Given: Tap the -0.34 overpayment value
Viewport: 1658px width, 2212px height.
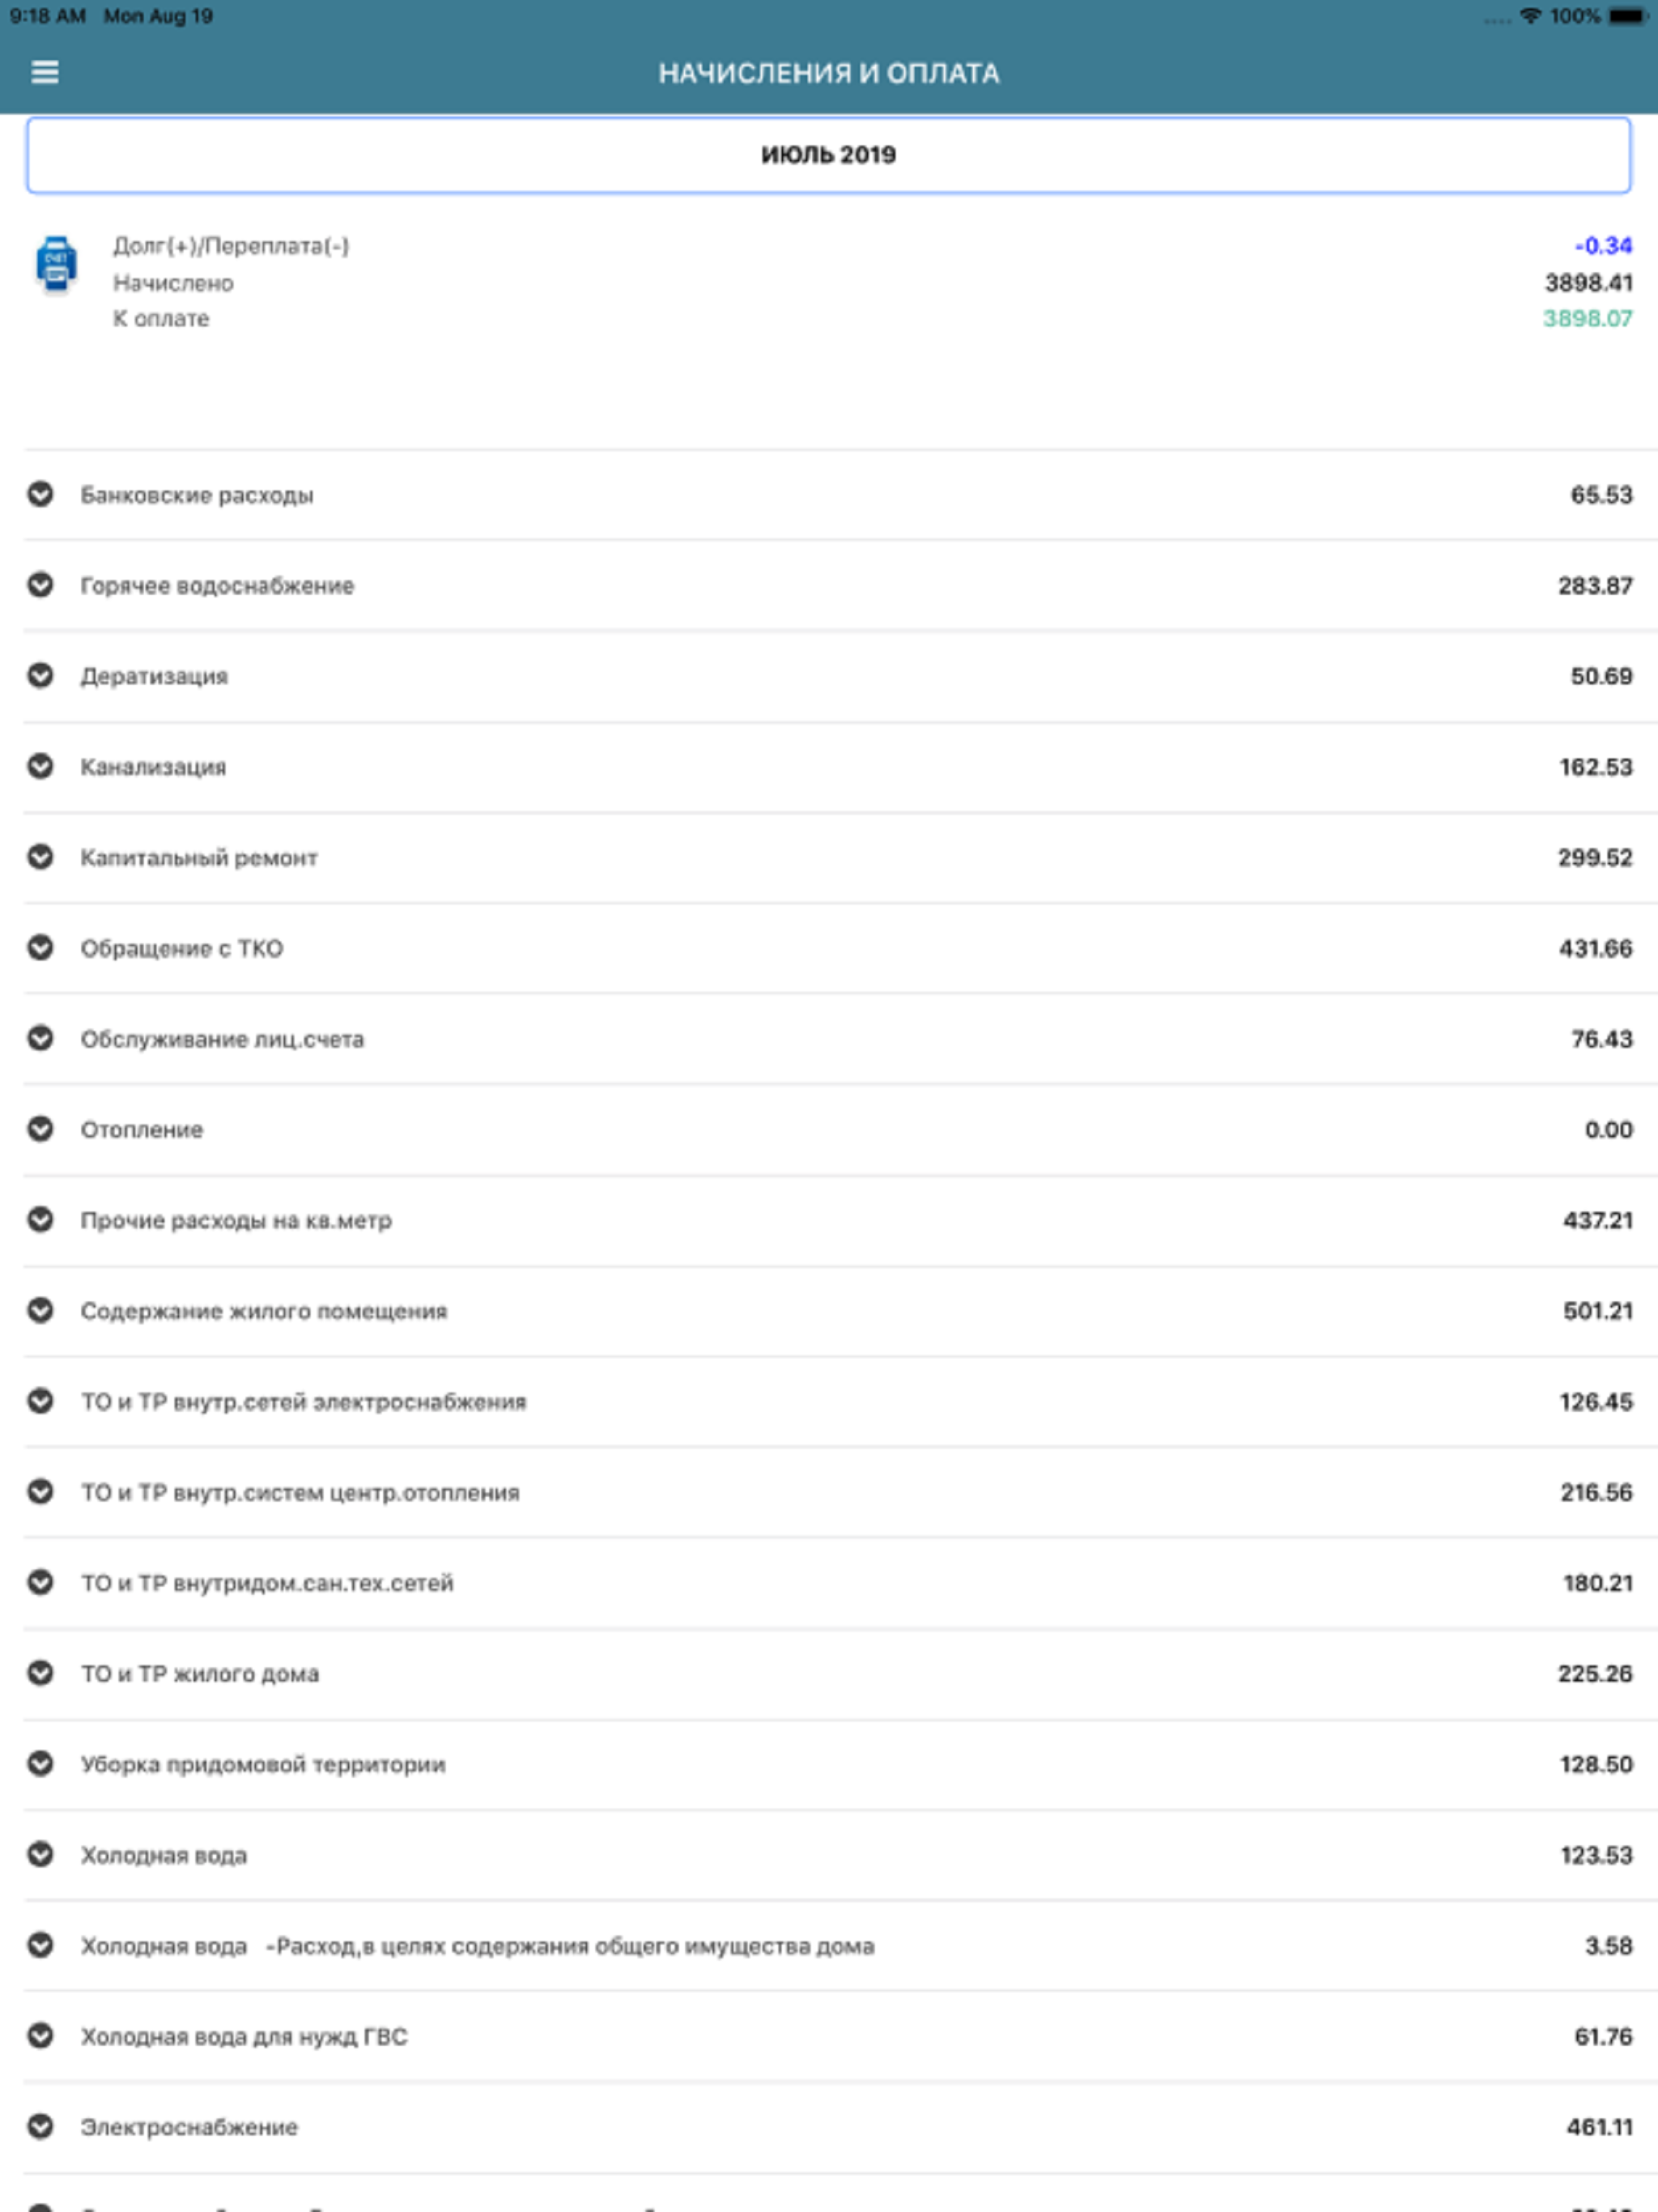Looking at the screenshot, I should pos(1603,246).
